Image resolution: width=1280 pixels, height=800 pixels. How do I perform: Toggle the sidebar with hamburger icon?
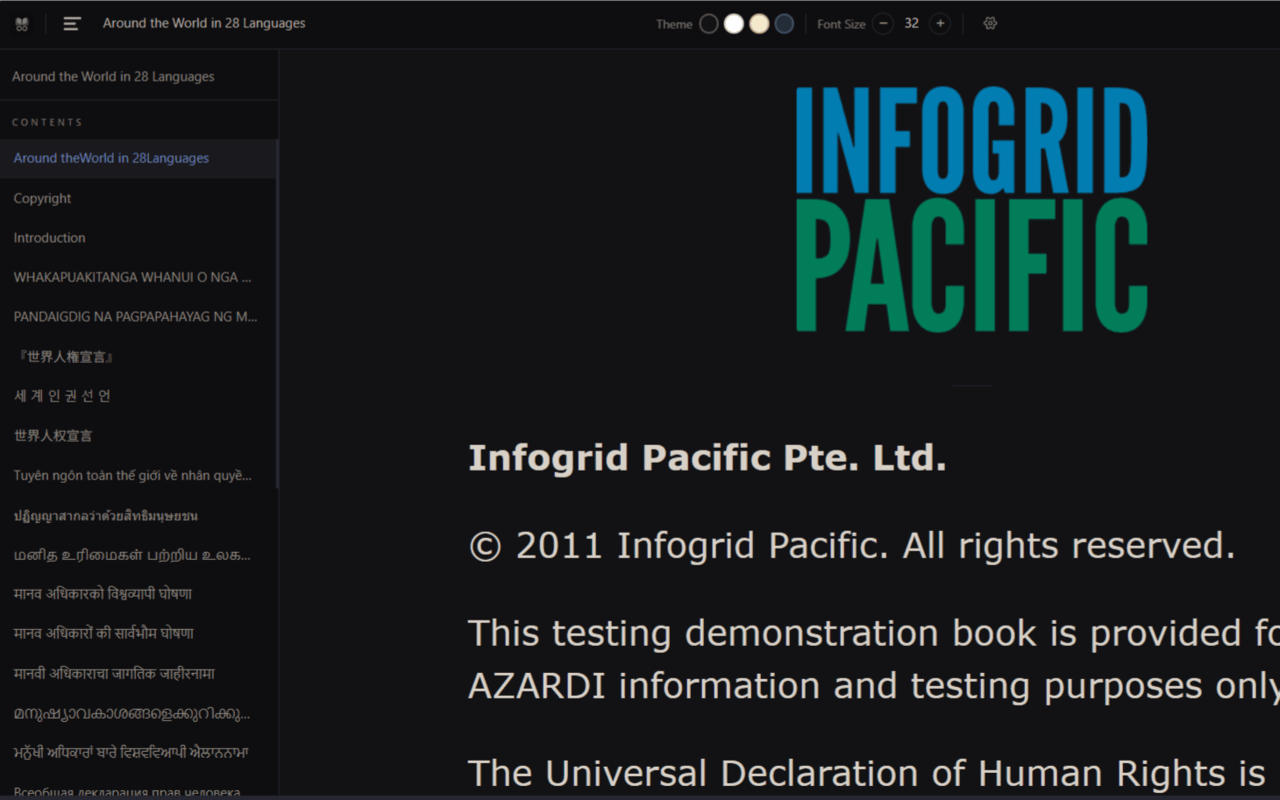point(71,23)
